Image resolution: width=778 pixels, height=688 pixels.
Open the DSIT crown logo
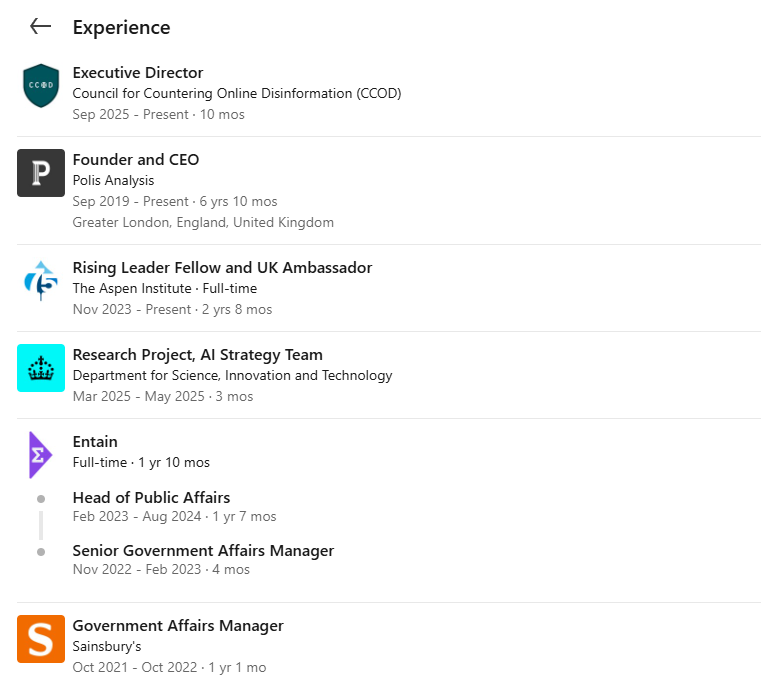click(41, 368)
